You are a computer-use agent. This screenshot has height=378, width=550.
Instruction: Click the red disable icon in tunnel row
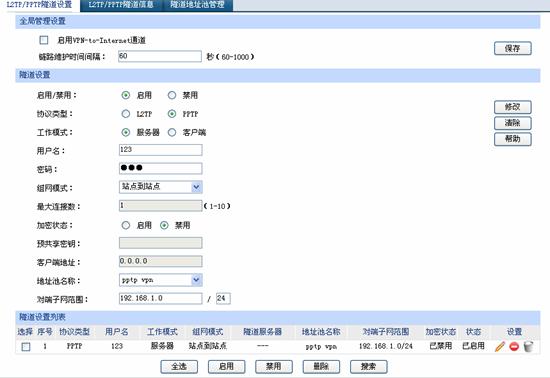514,346
